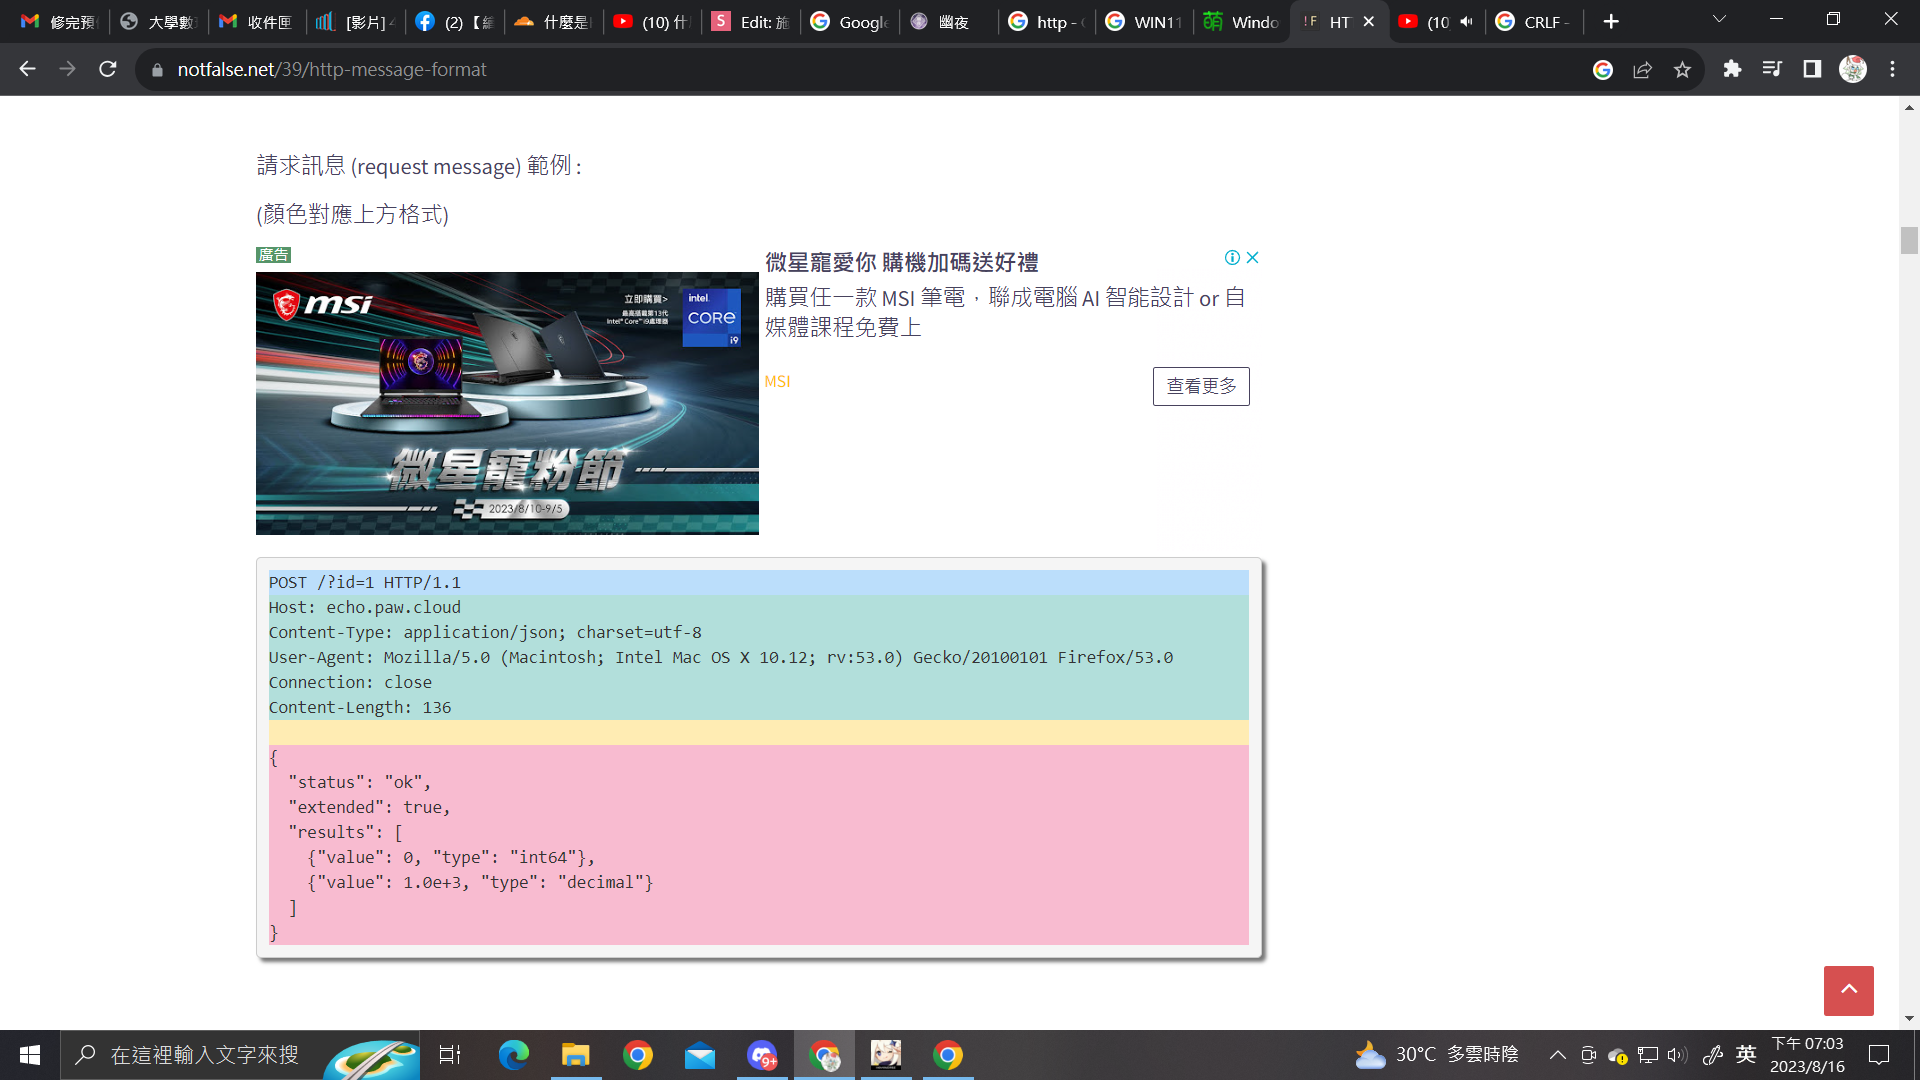The width and height of the screenshot is (1920, 1080).
Task: Click the MSI laptop ad image
Action: (x=507, y=403)
